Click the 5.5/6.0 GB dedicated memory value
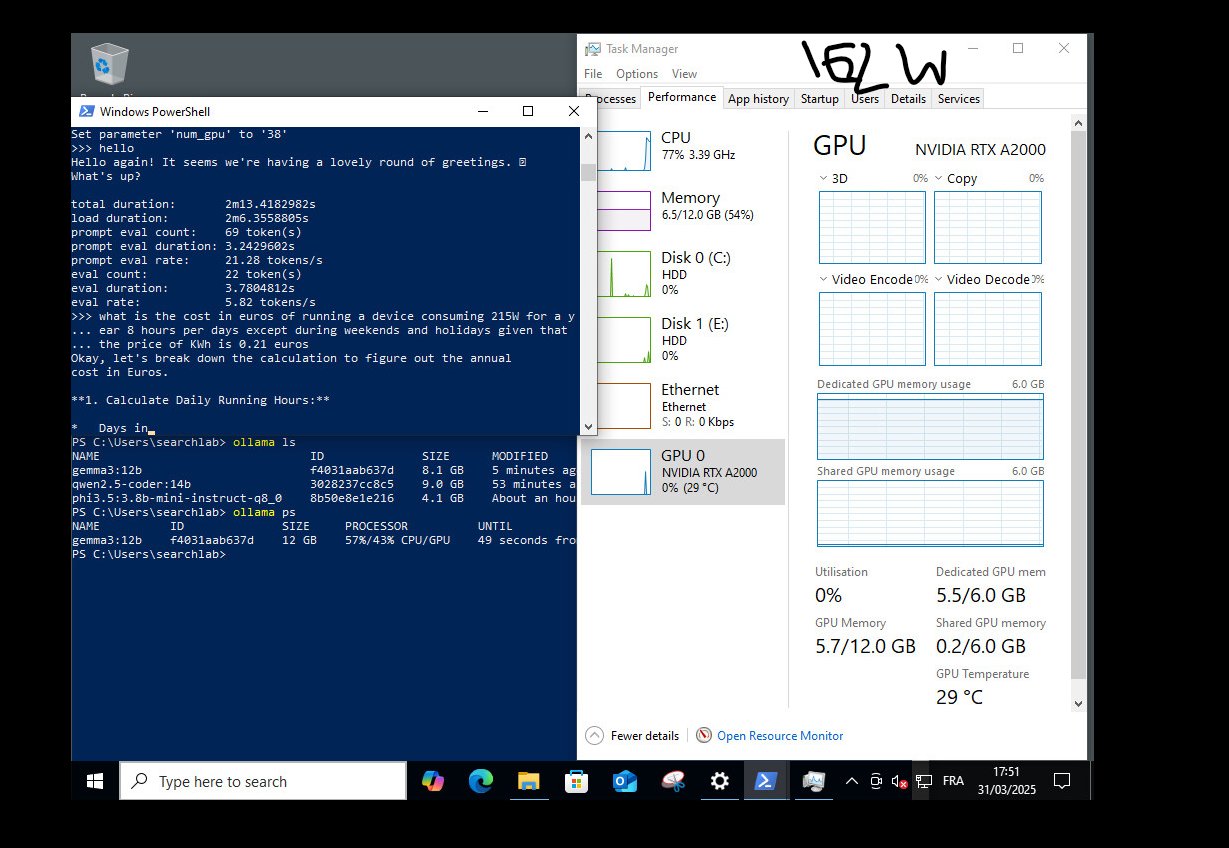The width and height of the screenshot is (1229, 848). (980, 595)
